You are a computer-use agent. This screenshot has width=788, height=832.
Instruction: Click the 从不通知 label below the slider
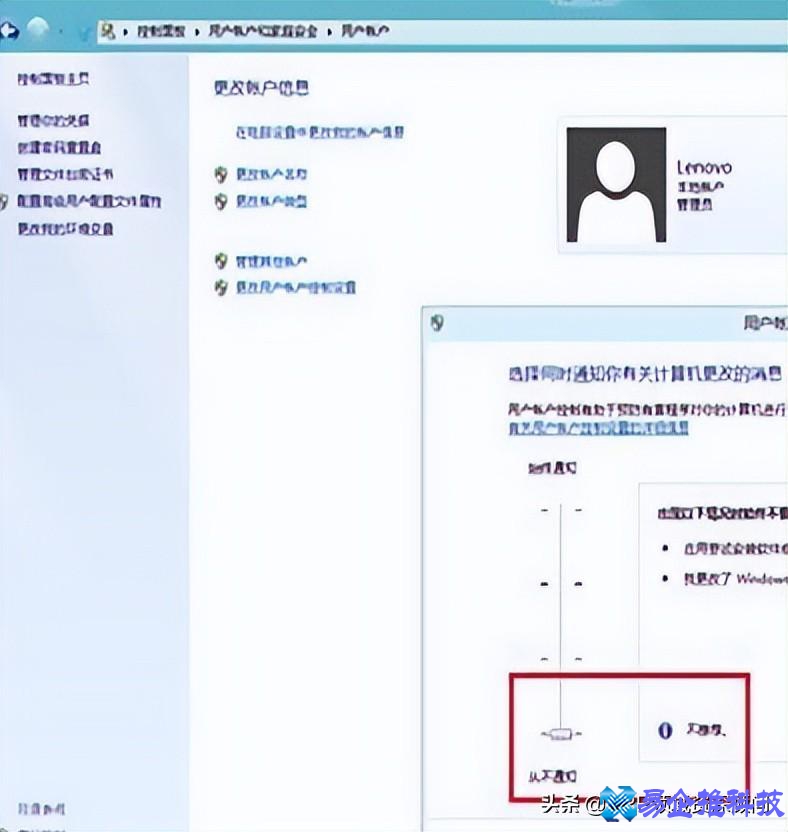[x=552, y=777]
